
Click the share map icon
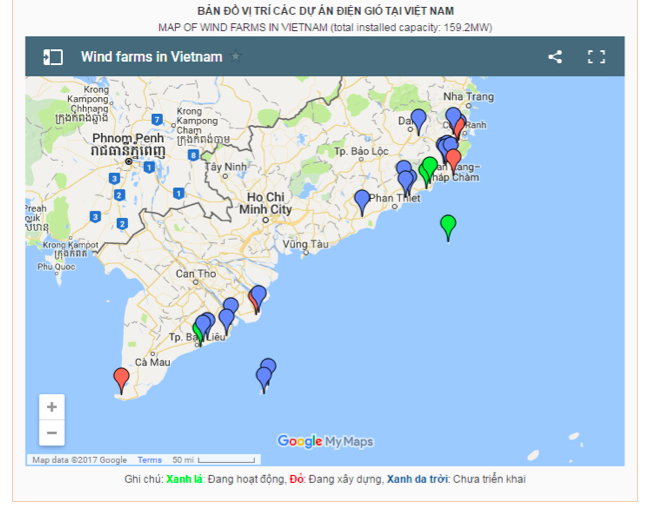[x=555, y=57]
